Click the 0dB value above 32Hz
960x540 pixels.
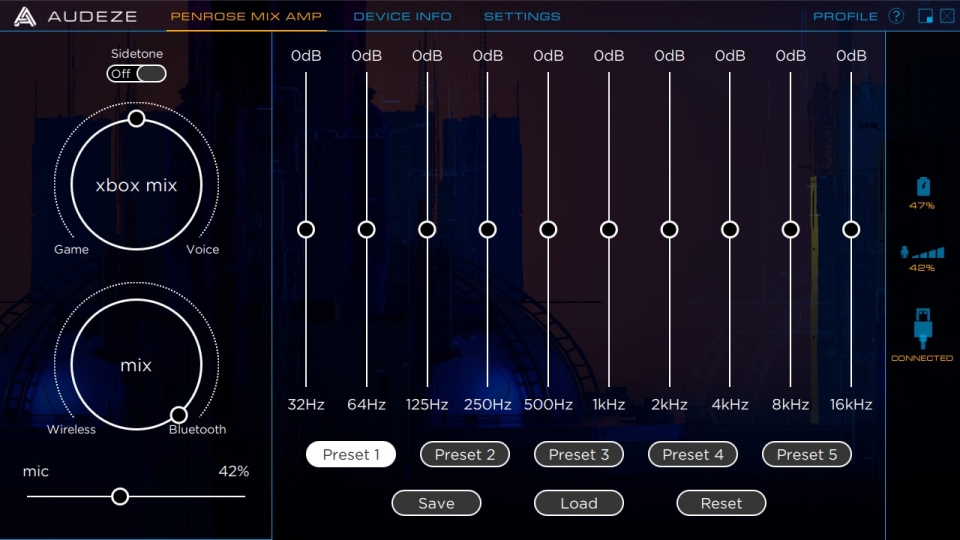[306, 56]
